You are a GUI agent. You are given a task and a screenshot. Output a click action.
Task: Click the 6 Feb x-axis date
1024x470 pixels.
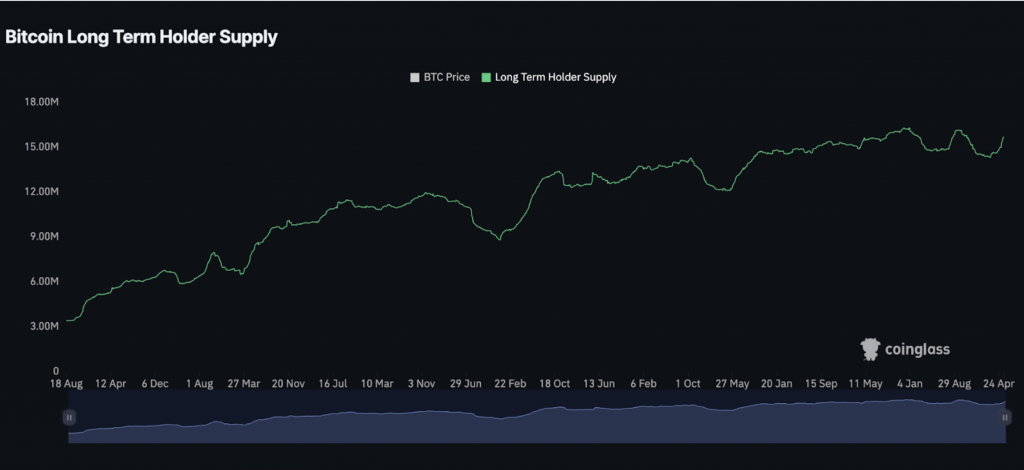pyautogui.click(x=643, y=384)
